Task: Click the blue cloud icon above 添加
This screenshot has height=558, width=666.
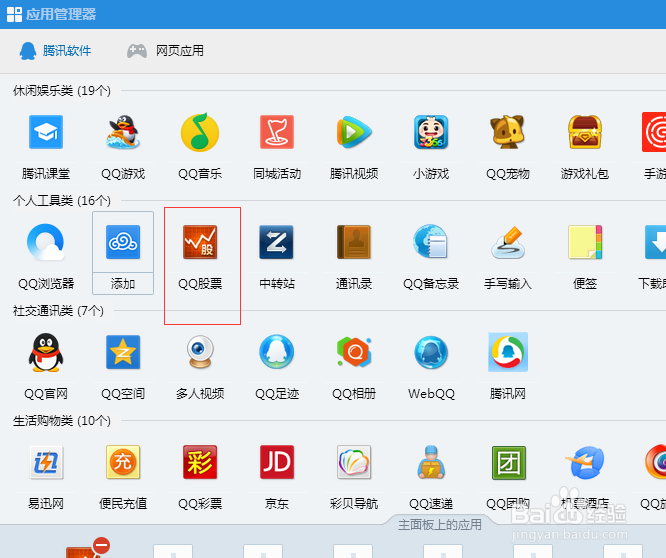Action: point(123,242)
